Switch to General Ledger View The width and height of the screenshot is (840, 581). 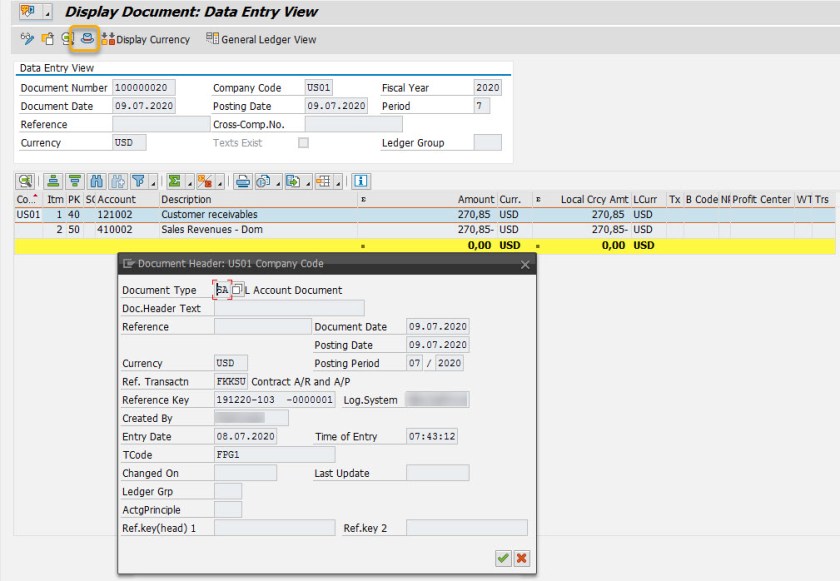[x=260, y=39]
